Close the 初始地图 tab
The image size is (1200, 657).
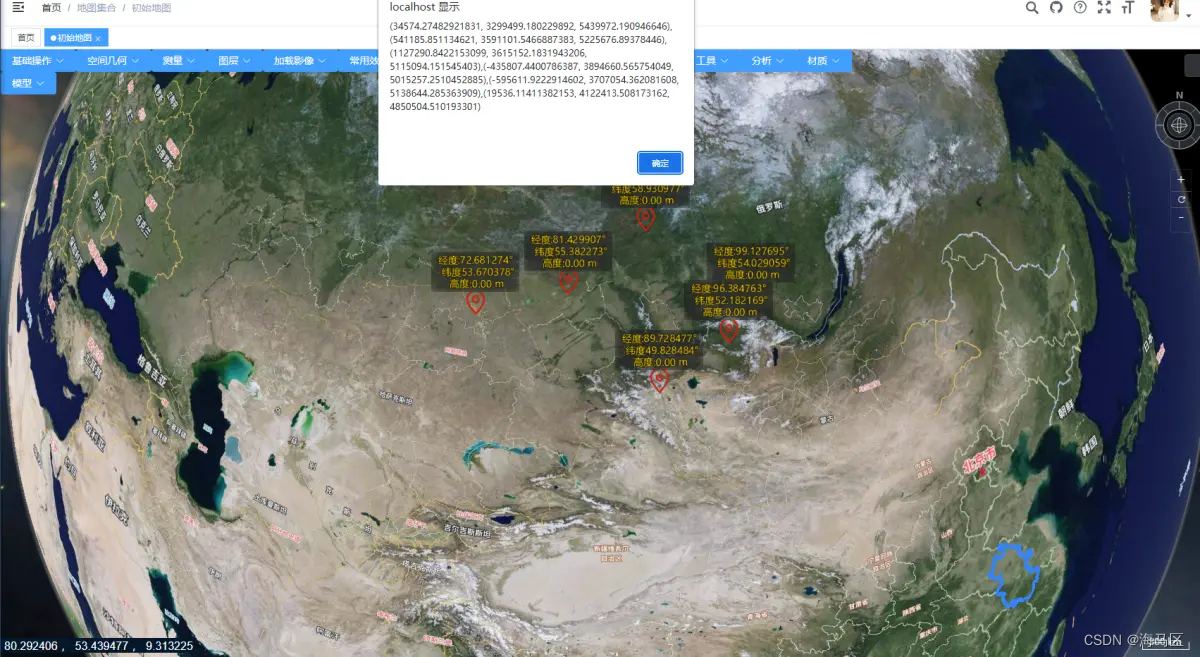coord(98,38)
